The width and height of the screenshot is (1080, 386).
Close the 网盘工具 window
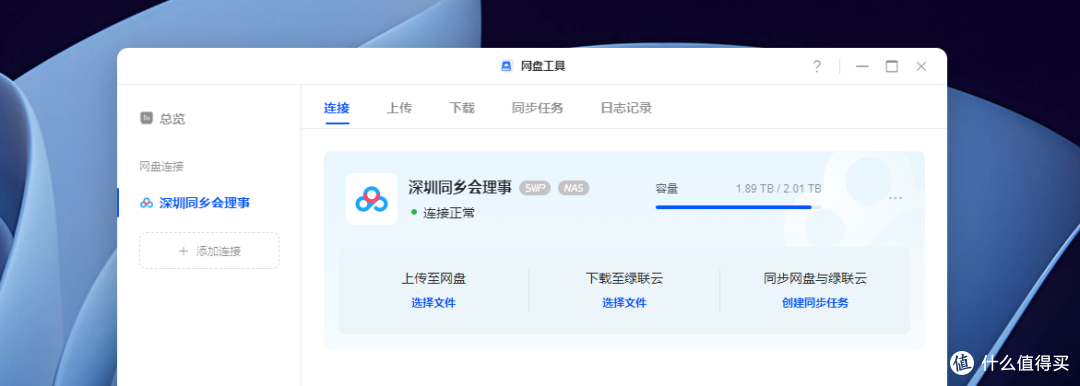922,66
